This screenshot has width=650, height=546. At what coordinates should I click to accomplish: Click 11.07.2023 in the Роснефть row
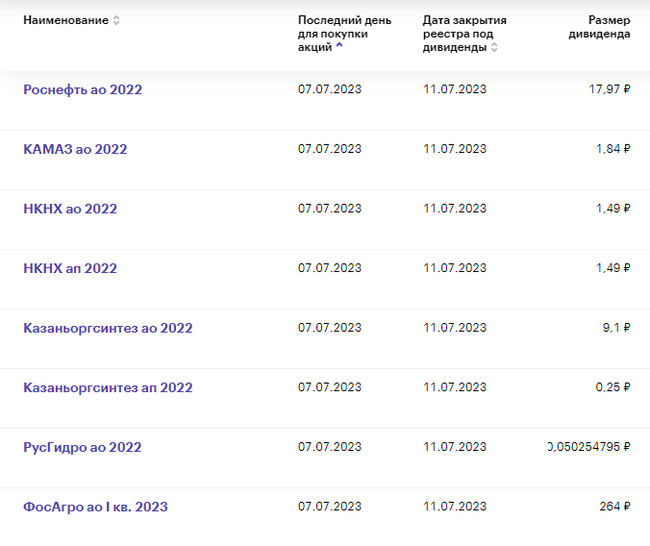(x=455, y=89)
